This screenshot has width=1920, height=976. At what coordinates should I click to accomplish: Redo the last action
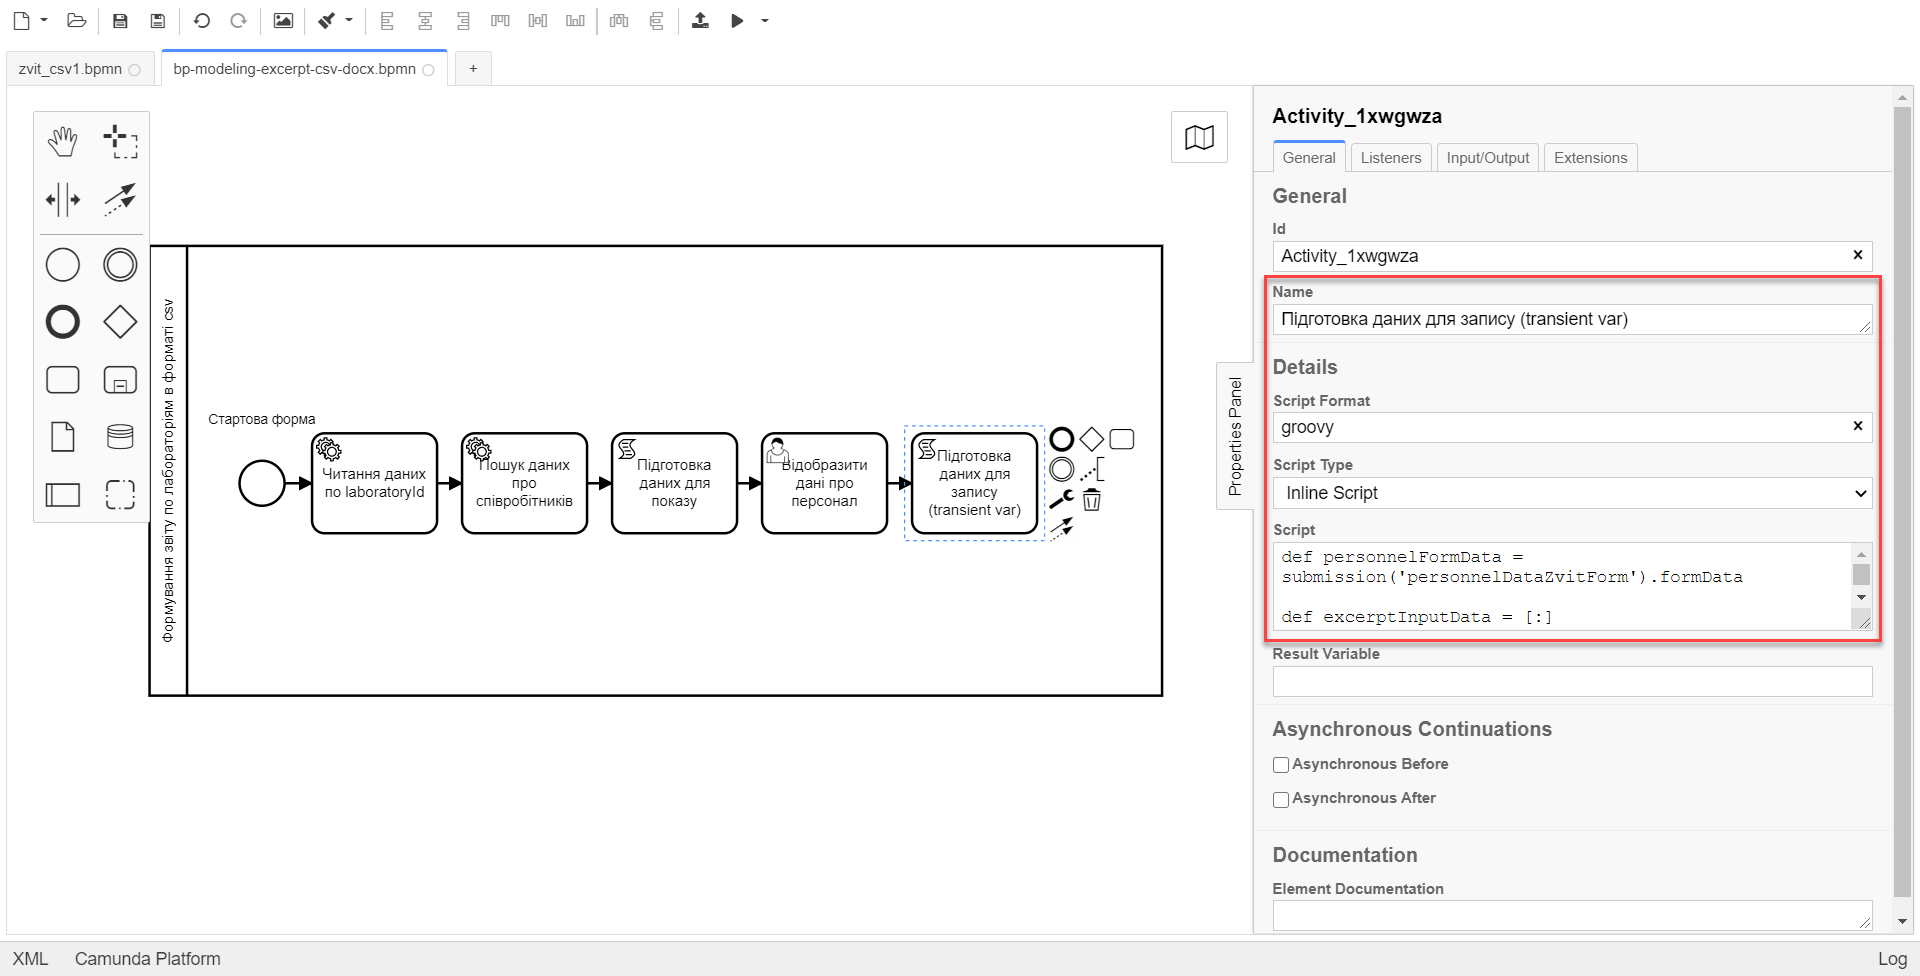coord(238,20)
